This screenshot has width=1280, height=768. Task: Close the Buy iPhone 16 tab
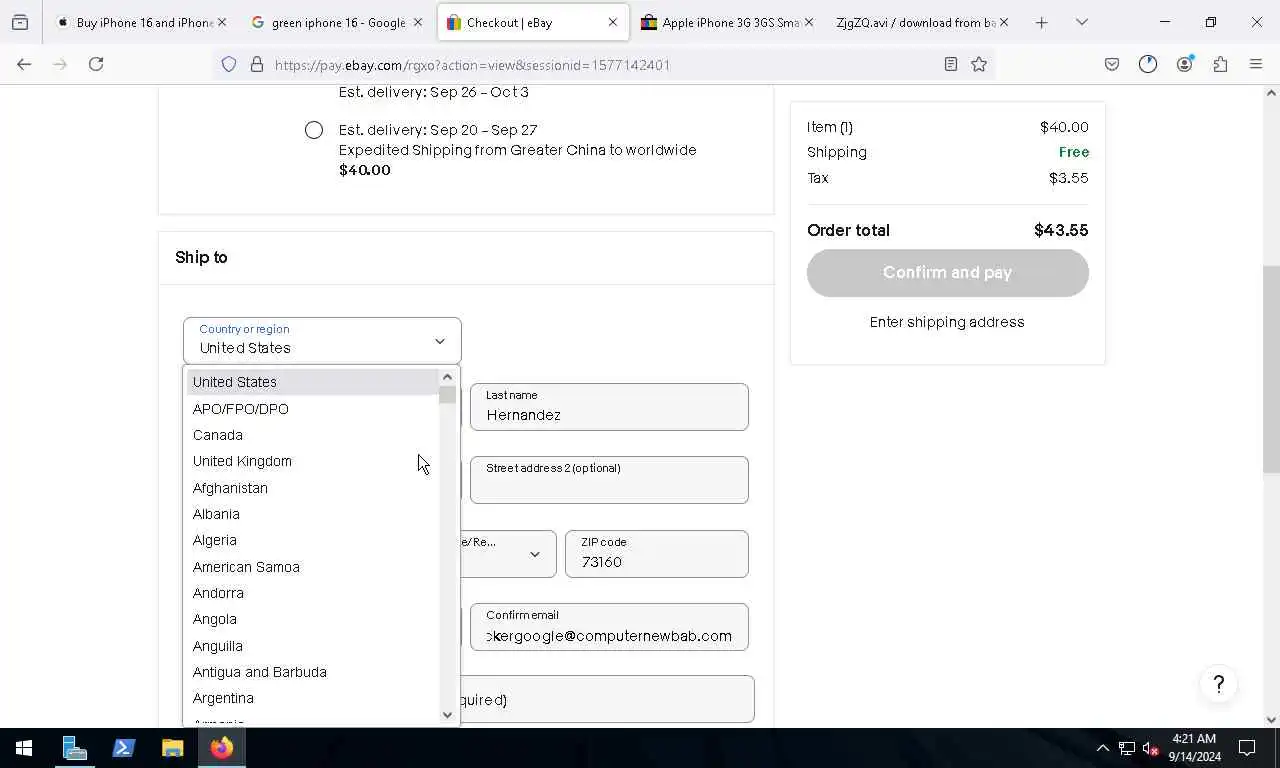[x=221, y=22]
